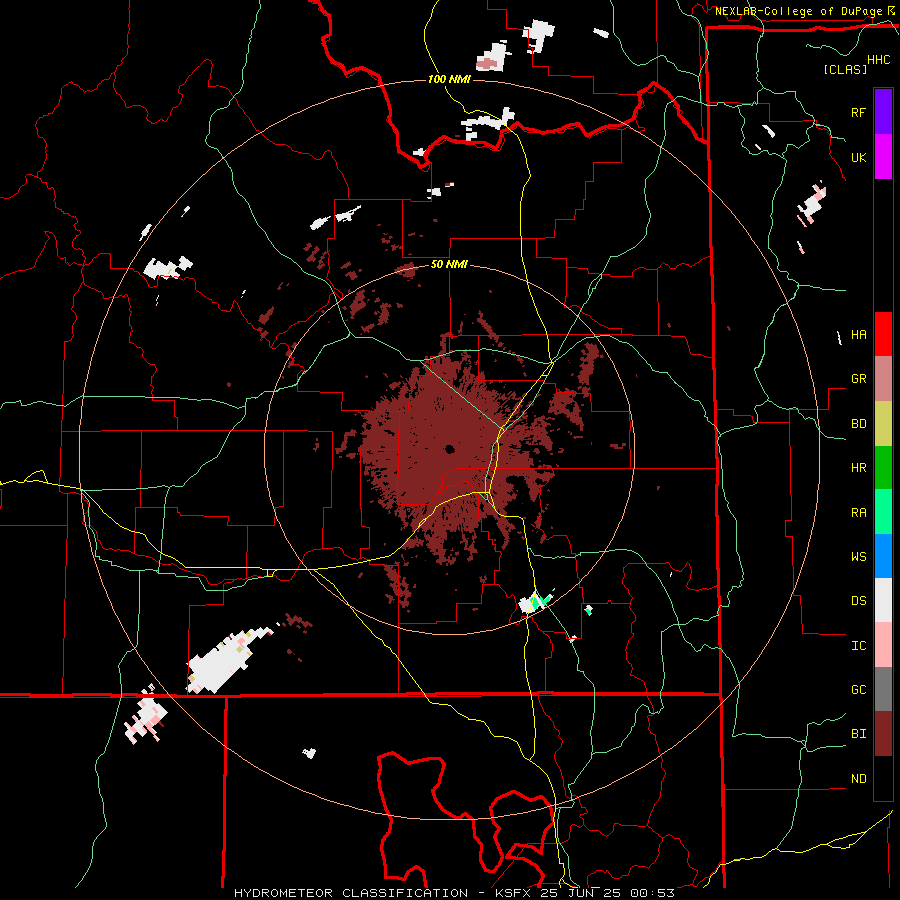Viewport: 900px width, 900px height.
Task: Click the 100 NMI range ring label
Action: [x=449, y=79]
